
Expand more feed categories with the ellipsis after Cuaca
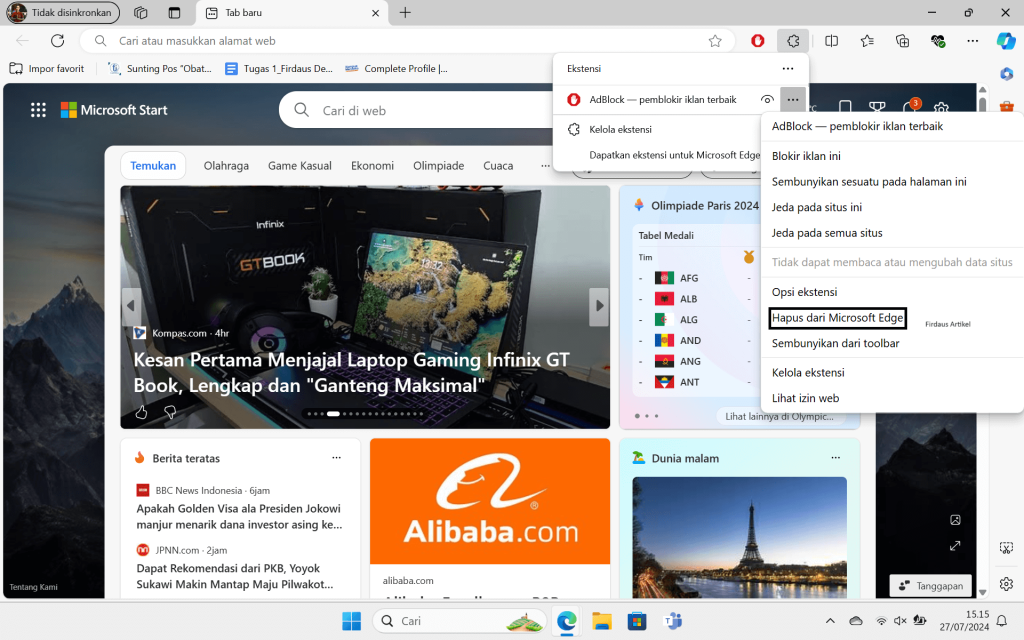pyautogui.click(x=545, y=166)
